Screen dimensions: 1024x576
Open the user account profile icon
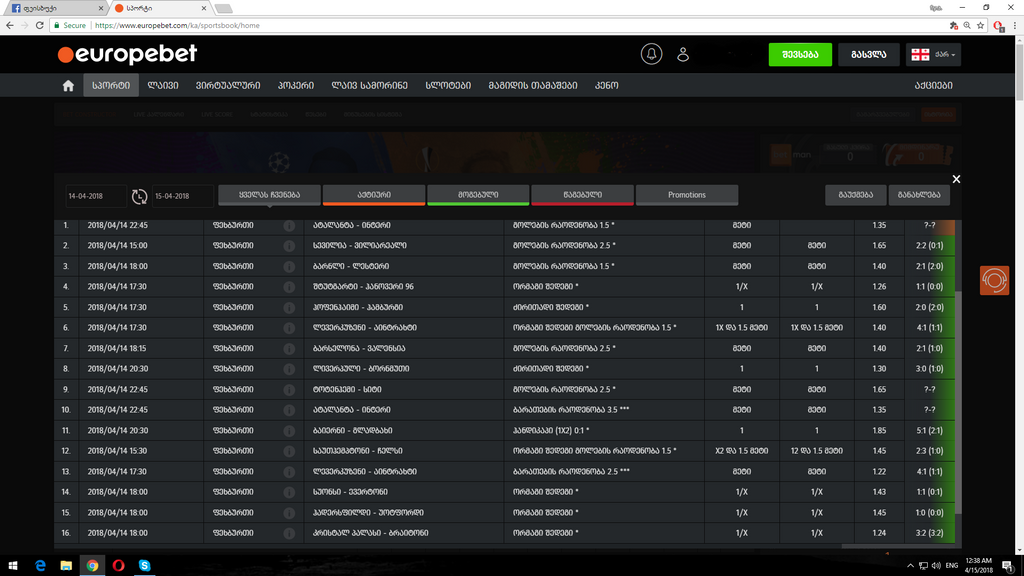[x=684, y=54]
